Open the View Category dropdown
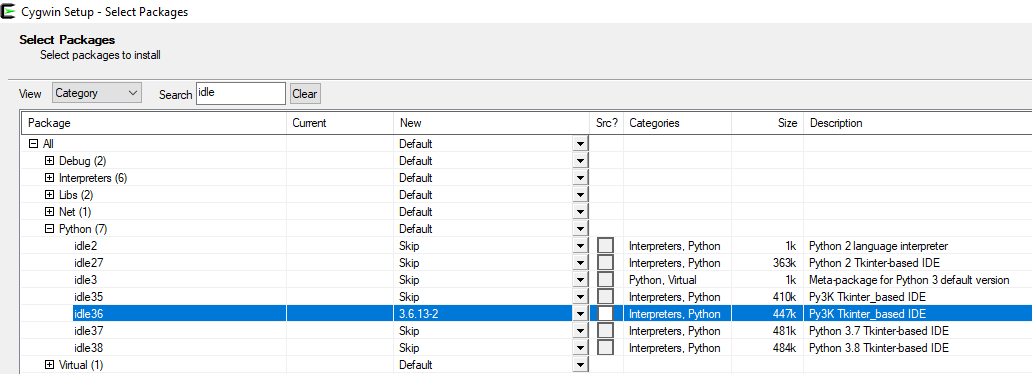This screenshot has height=374, width=1032. 97,93
